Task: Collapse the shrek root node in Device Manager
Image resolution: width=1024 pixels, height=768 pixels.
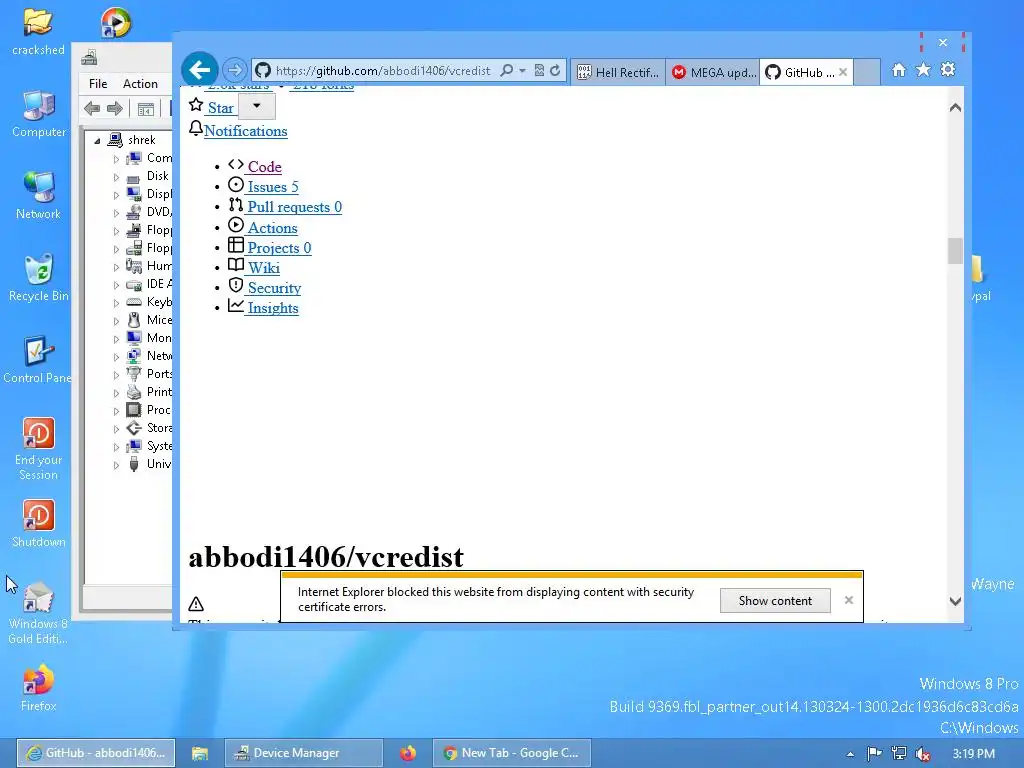Action: (x=97, y=140)
